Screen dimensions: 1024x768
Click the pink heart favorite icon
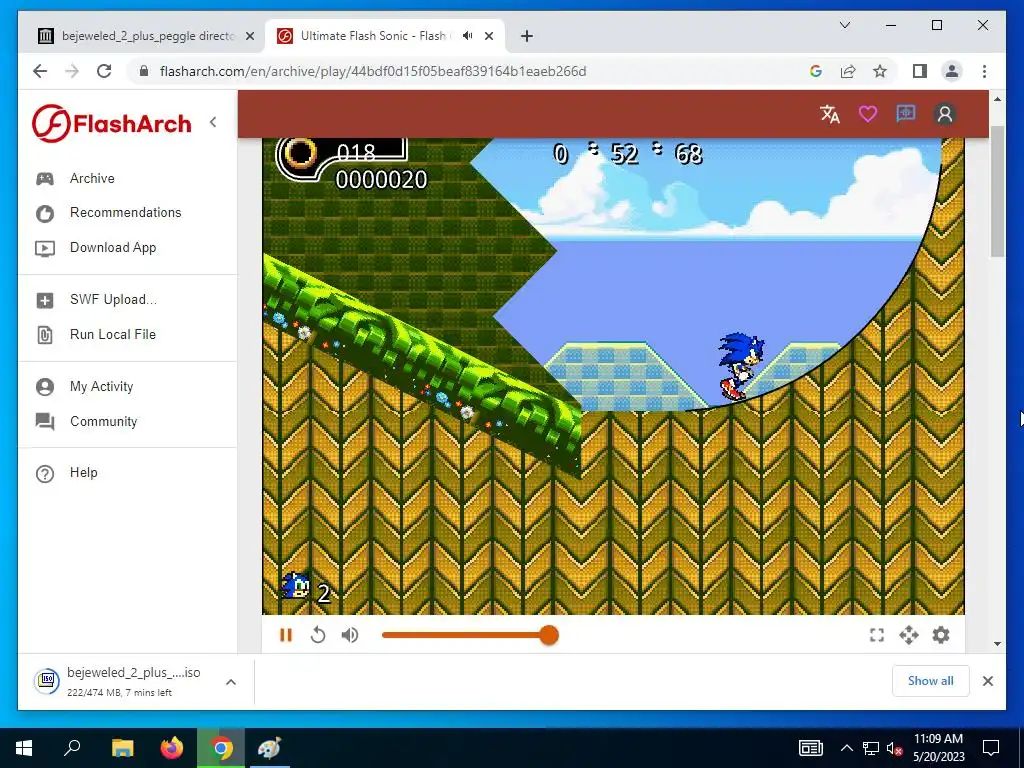tap(867, 114)
